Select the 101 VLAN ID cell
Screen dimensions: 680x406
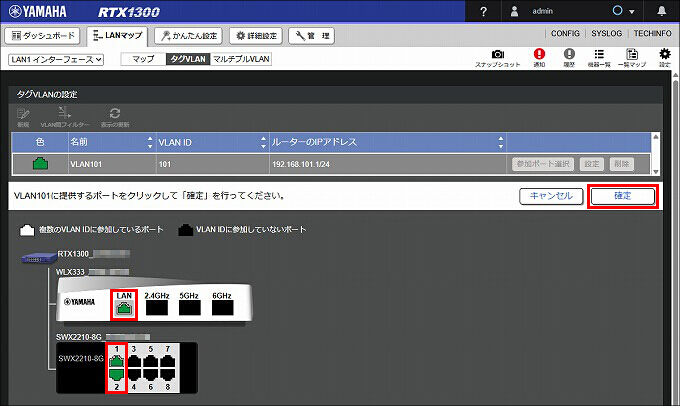pos(212,164)
